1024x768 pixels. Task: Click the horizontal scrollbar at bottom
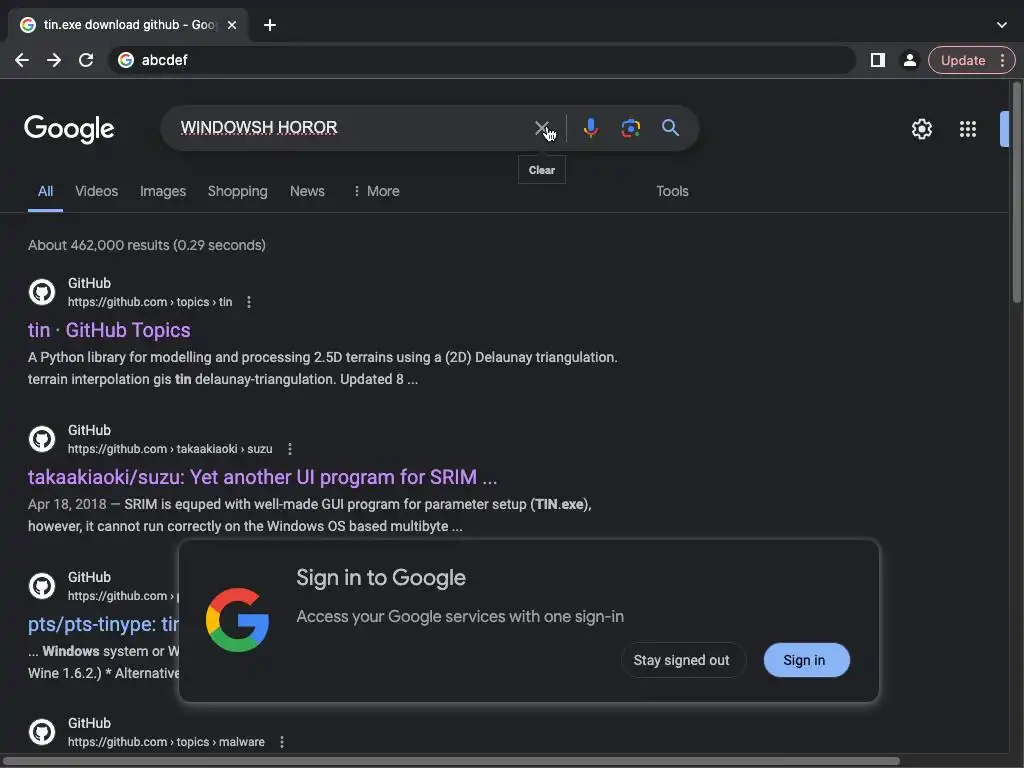click(x=451, y=761)
